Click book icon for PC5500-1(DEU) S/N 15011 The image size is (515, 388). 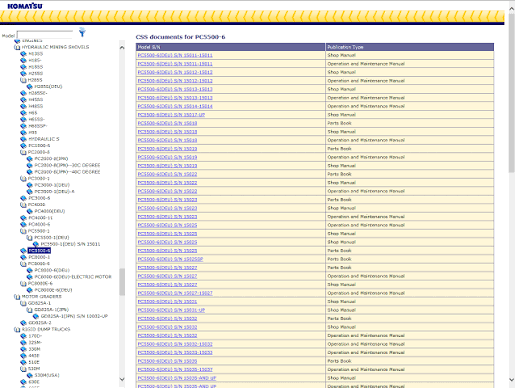(x=36, y=244)
